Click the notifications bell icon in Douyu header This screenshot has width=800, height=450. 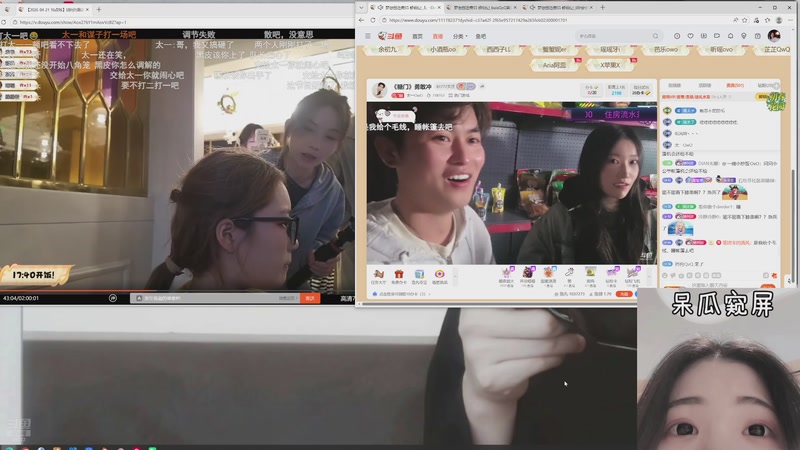730,36
